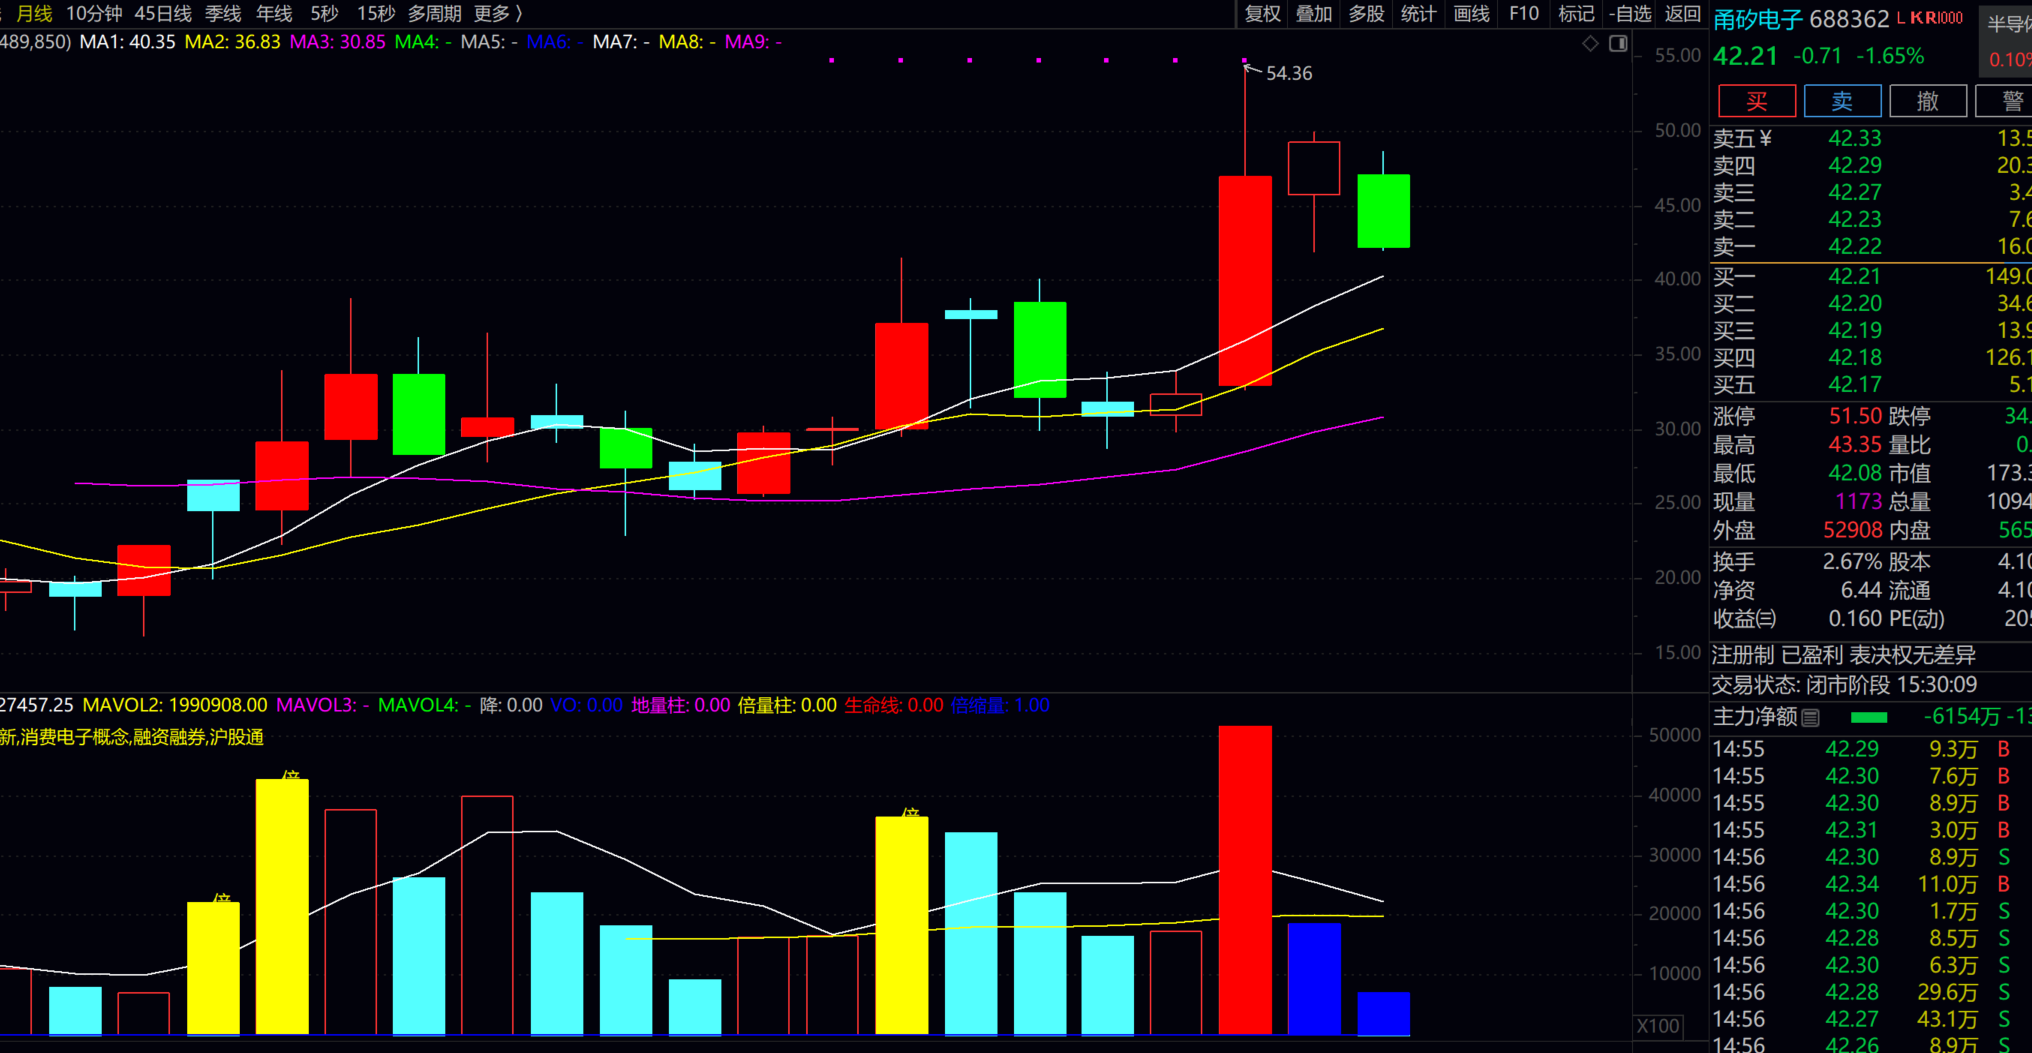
Task: Click the red L tag beside the stock code
Action: pyautogui.click(x=1901, y=18)
